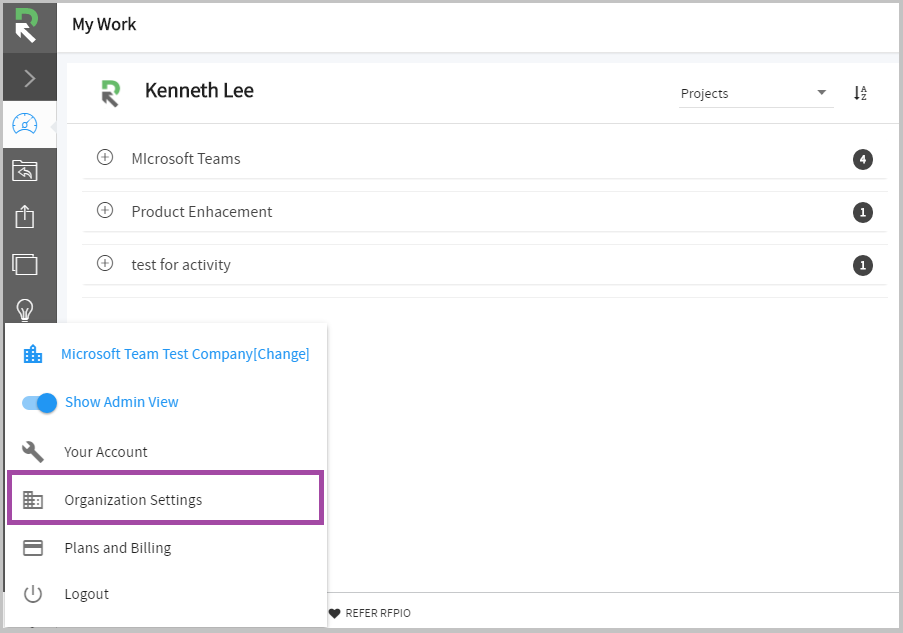Click the RFPIO logo in sidebar top
The width and height of the screenshot is (903, 633).
click(x=26, y=25)
